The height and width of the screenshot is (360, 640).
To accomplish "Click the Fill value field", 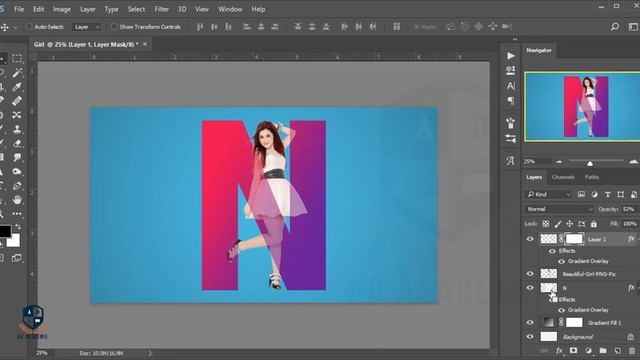I will pos(629,224).
